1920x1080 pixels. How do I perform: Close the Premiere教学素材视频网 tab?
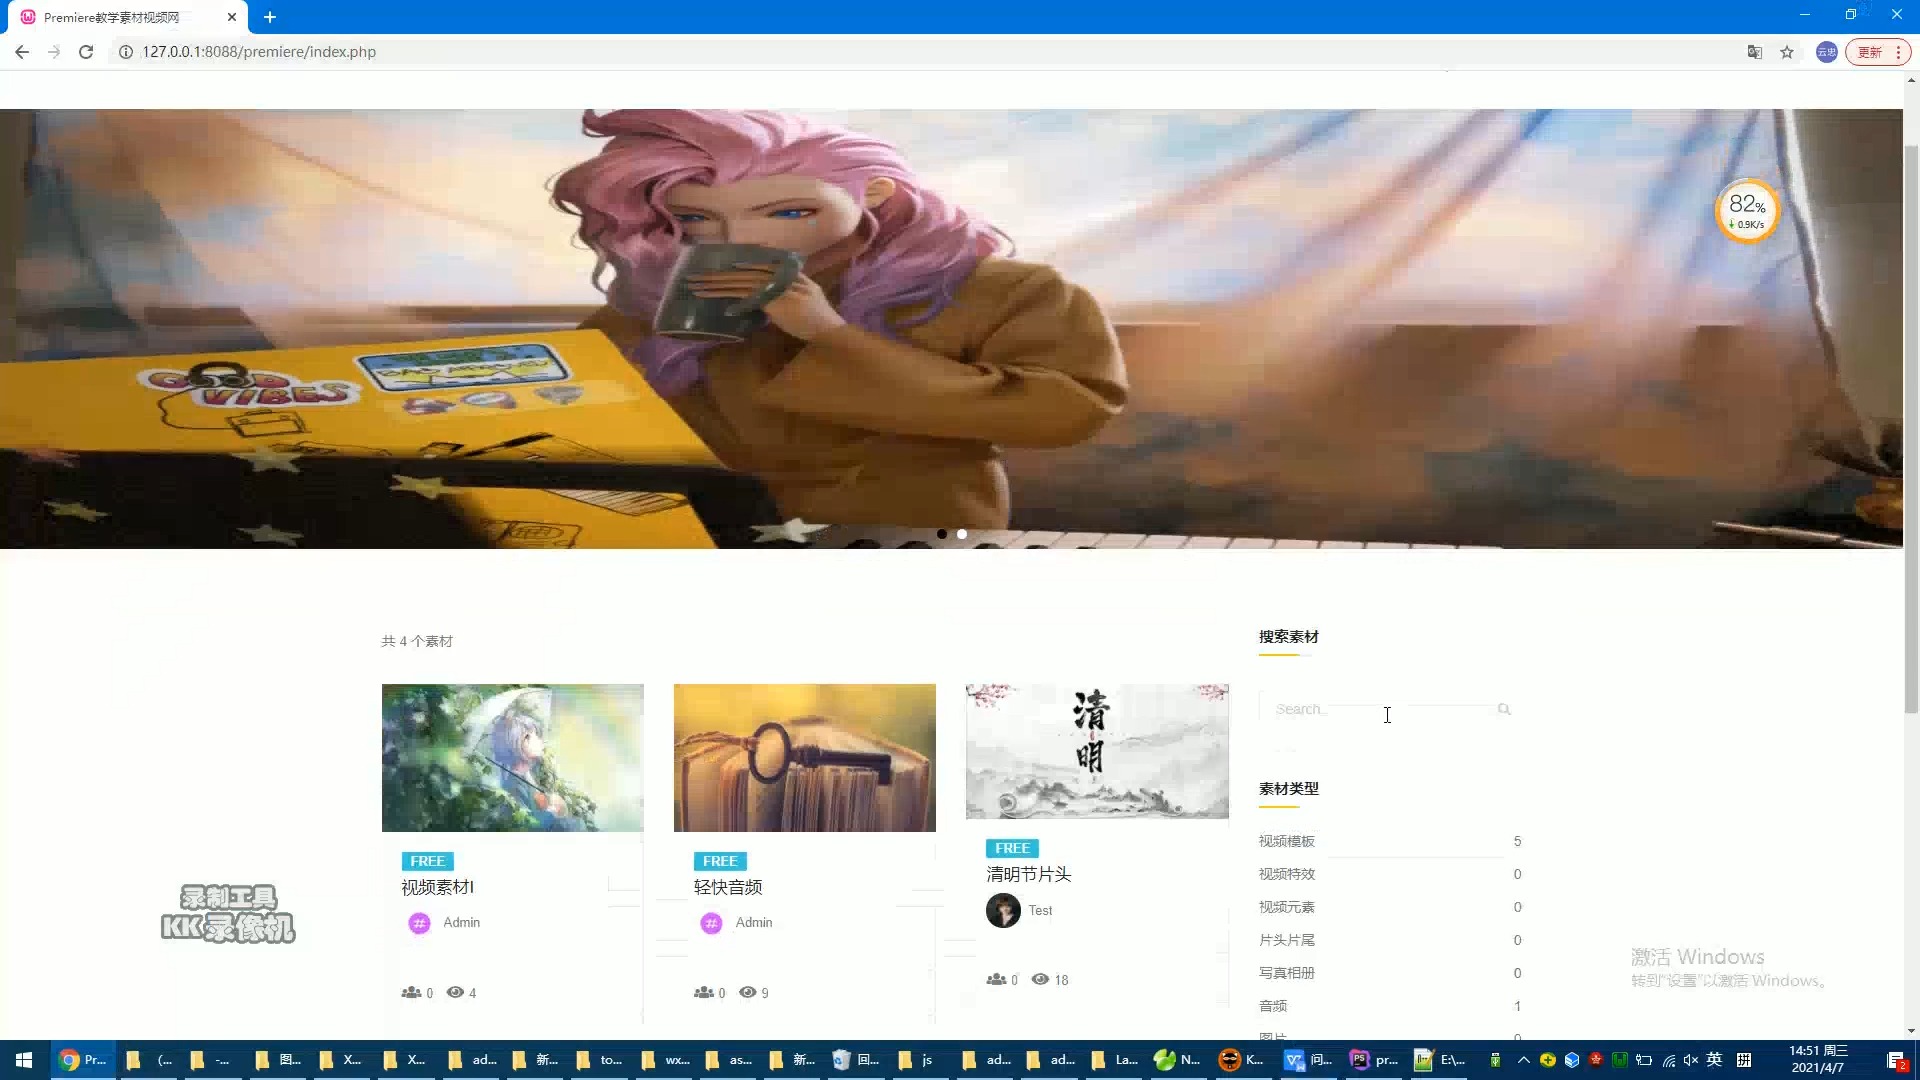click(x=232, y=17)
